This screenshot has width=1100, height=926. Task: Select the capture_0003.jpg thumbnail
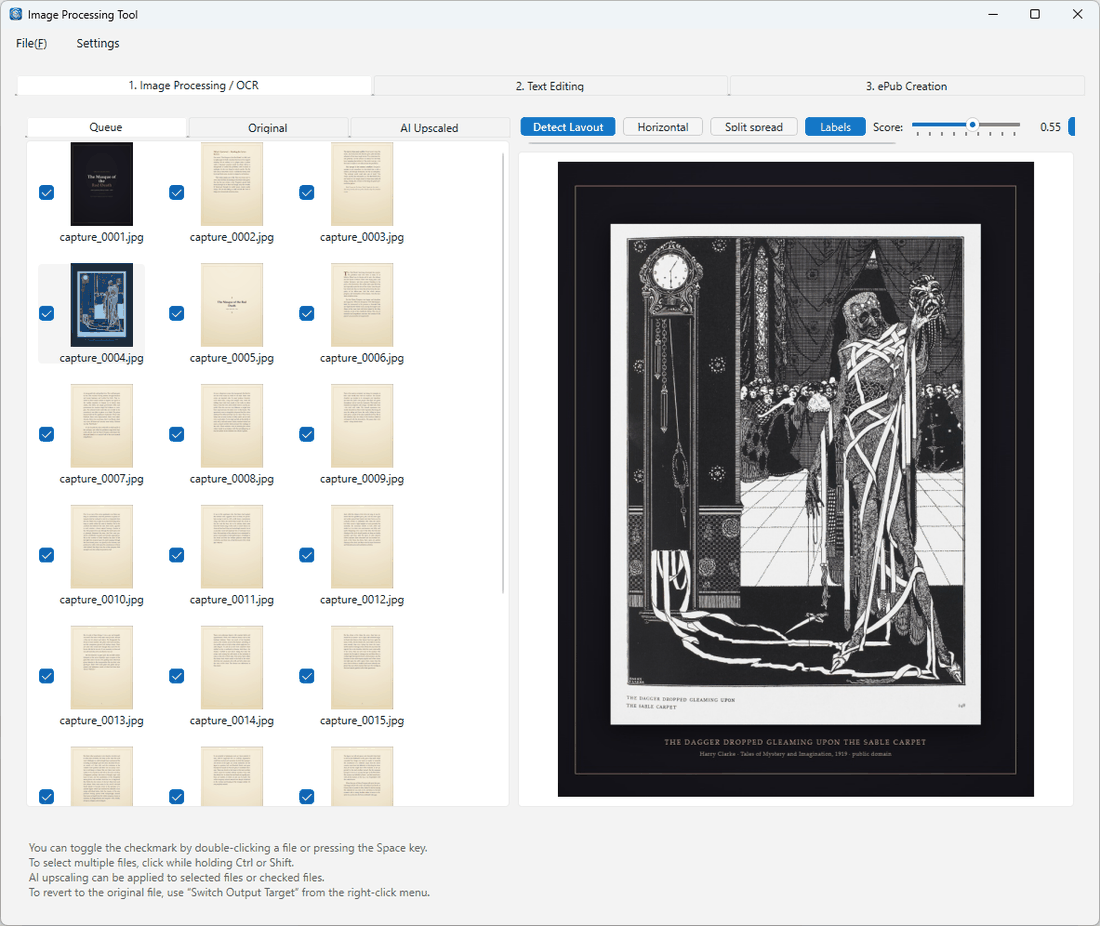point(362,184)
